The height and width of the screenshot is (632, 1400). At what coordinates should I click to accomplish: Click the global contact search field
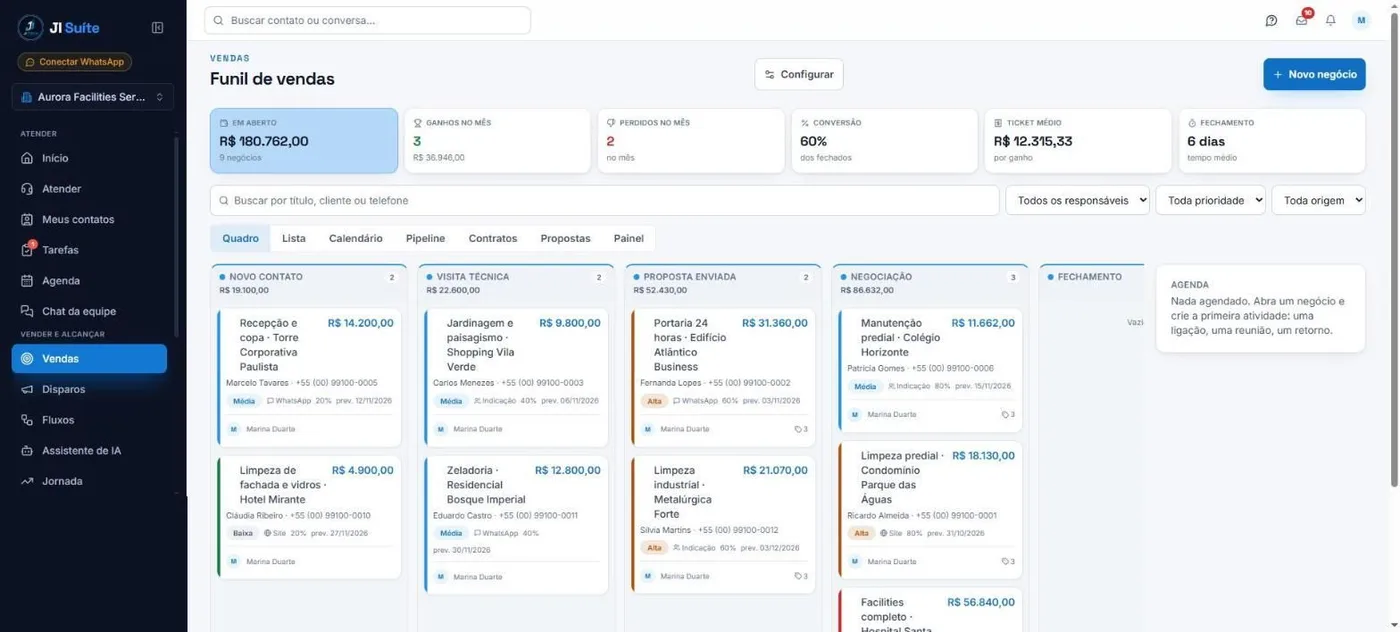(367, 20)
